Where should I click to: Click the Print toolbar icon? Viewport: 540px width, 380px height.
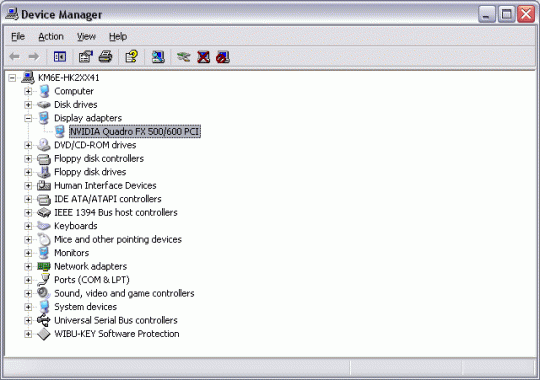pyautogui.click(x=105, y=57)
